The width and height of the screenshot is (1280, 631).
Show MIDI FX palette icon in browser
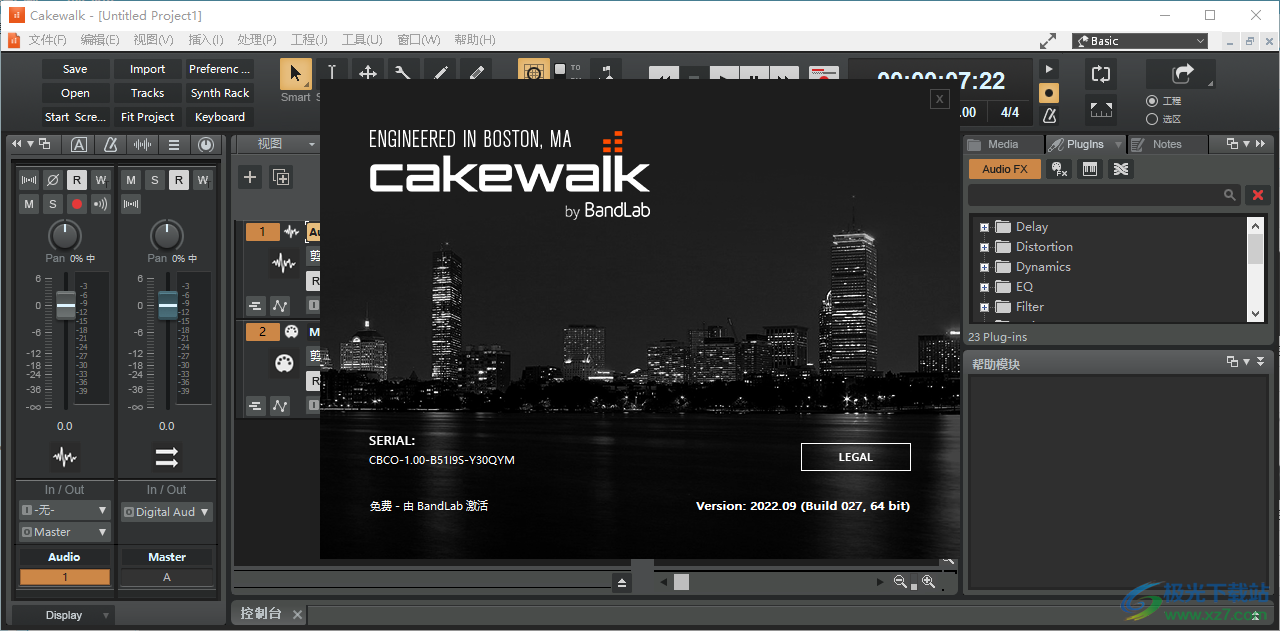point(1059,169)
